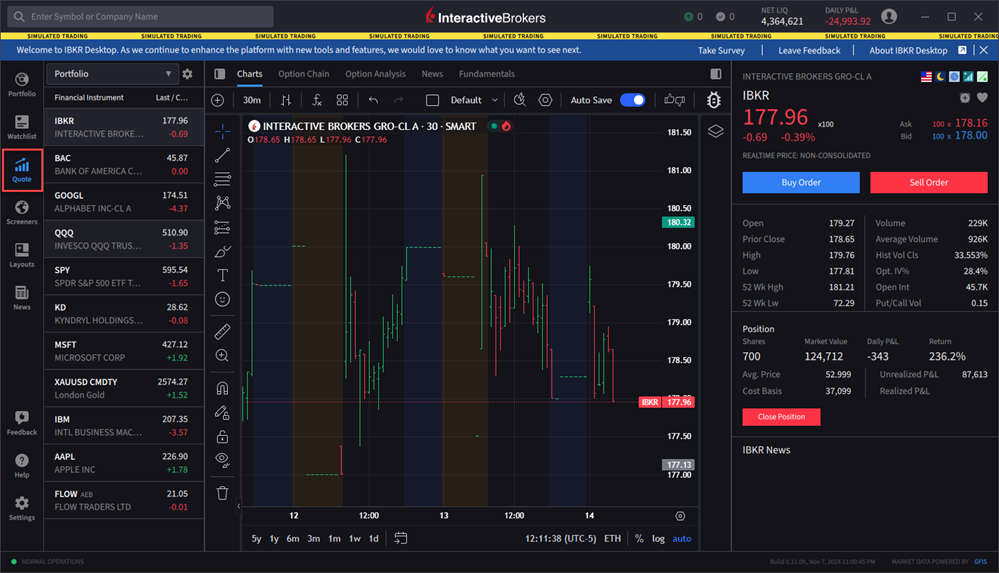This screenshot has width=999, height=573.
Task: Open the Portfolio sidebar section
Action: 22,84
